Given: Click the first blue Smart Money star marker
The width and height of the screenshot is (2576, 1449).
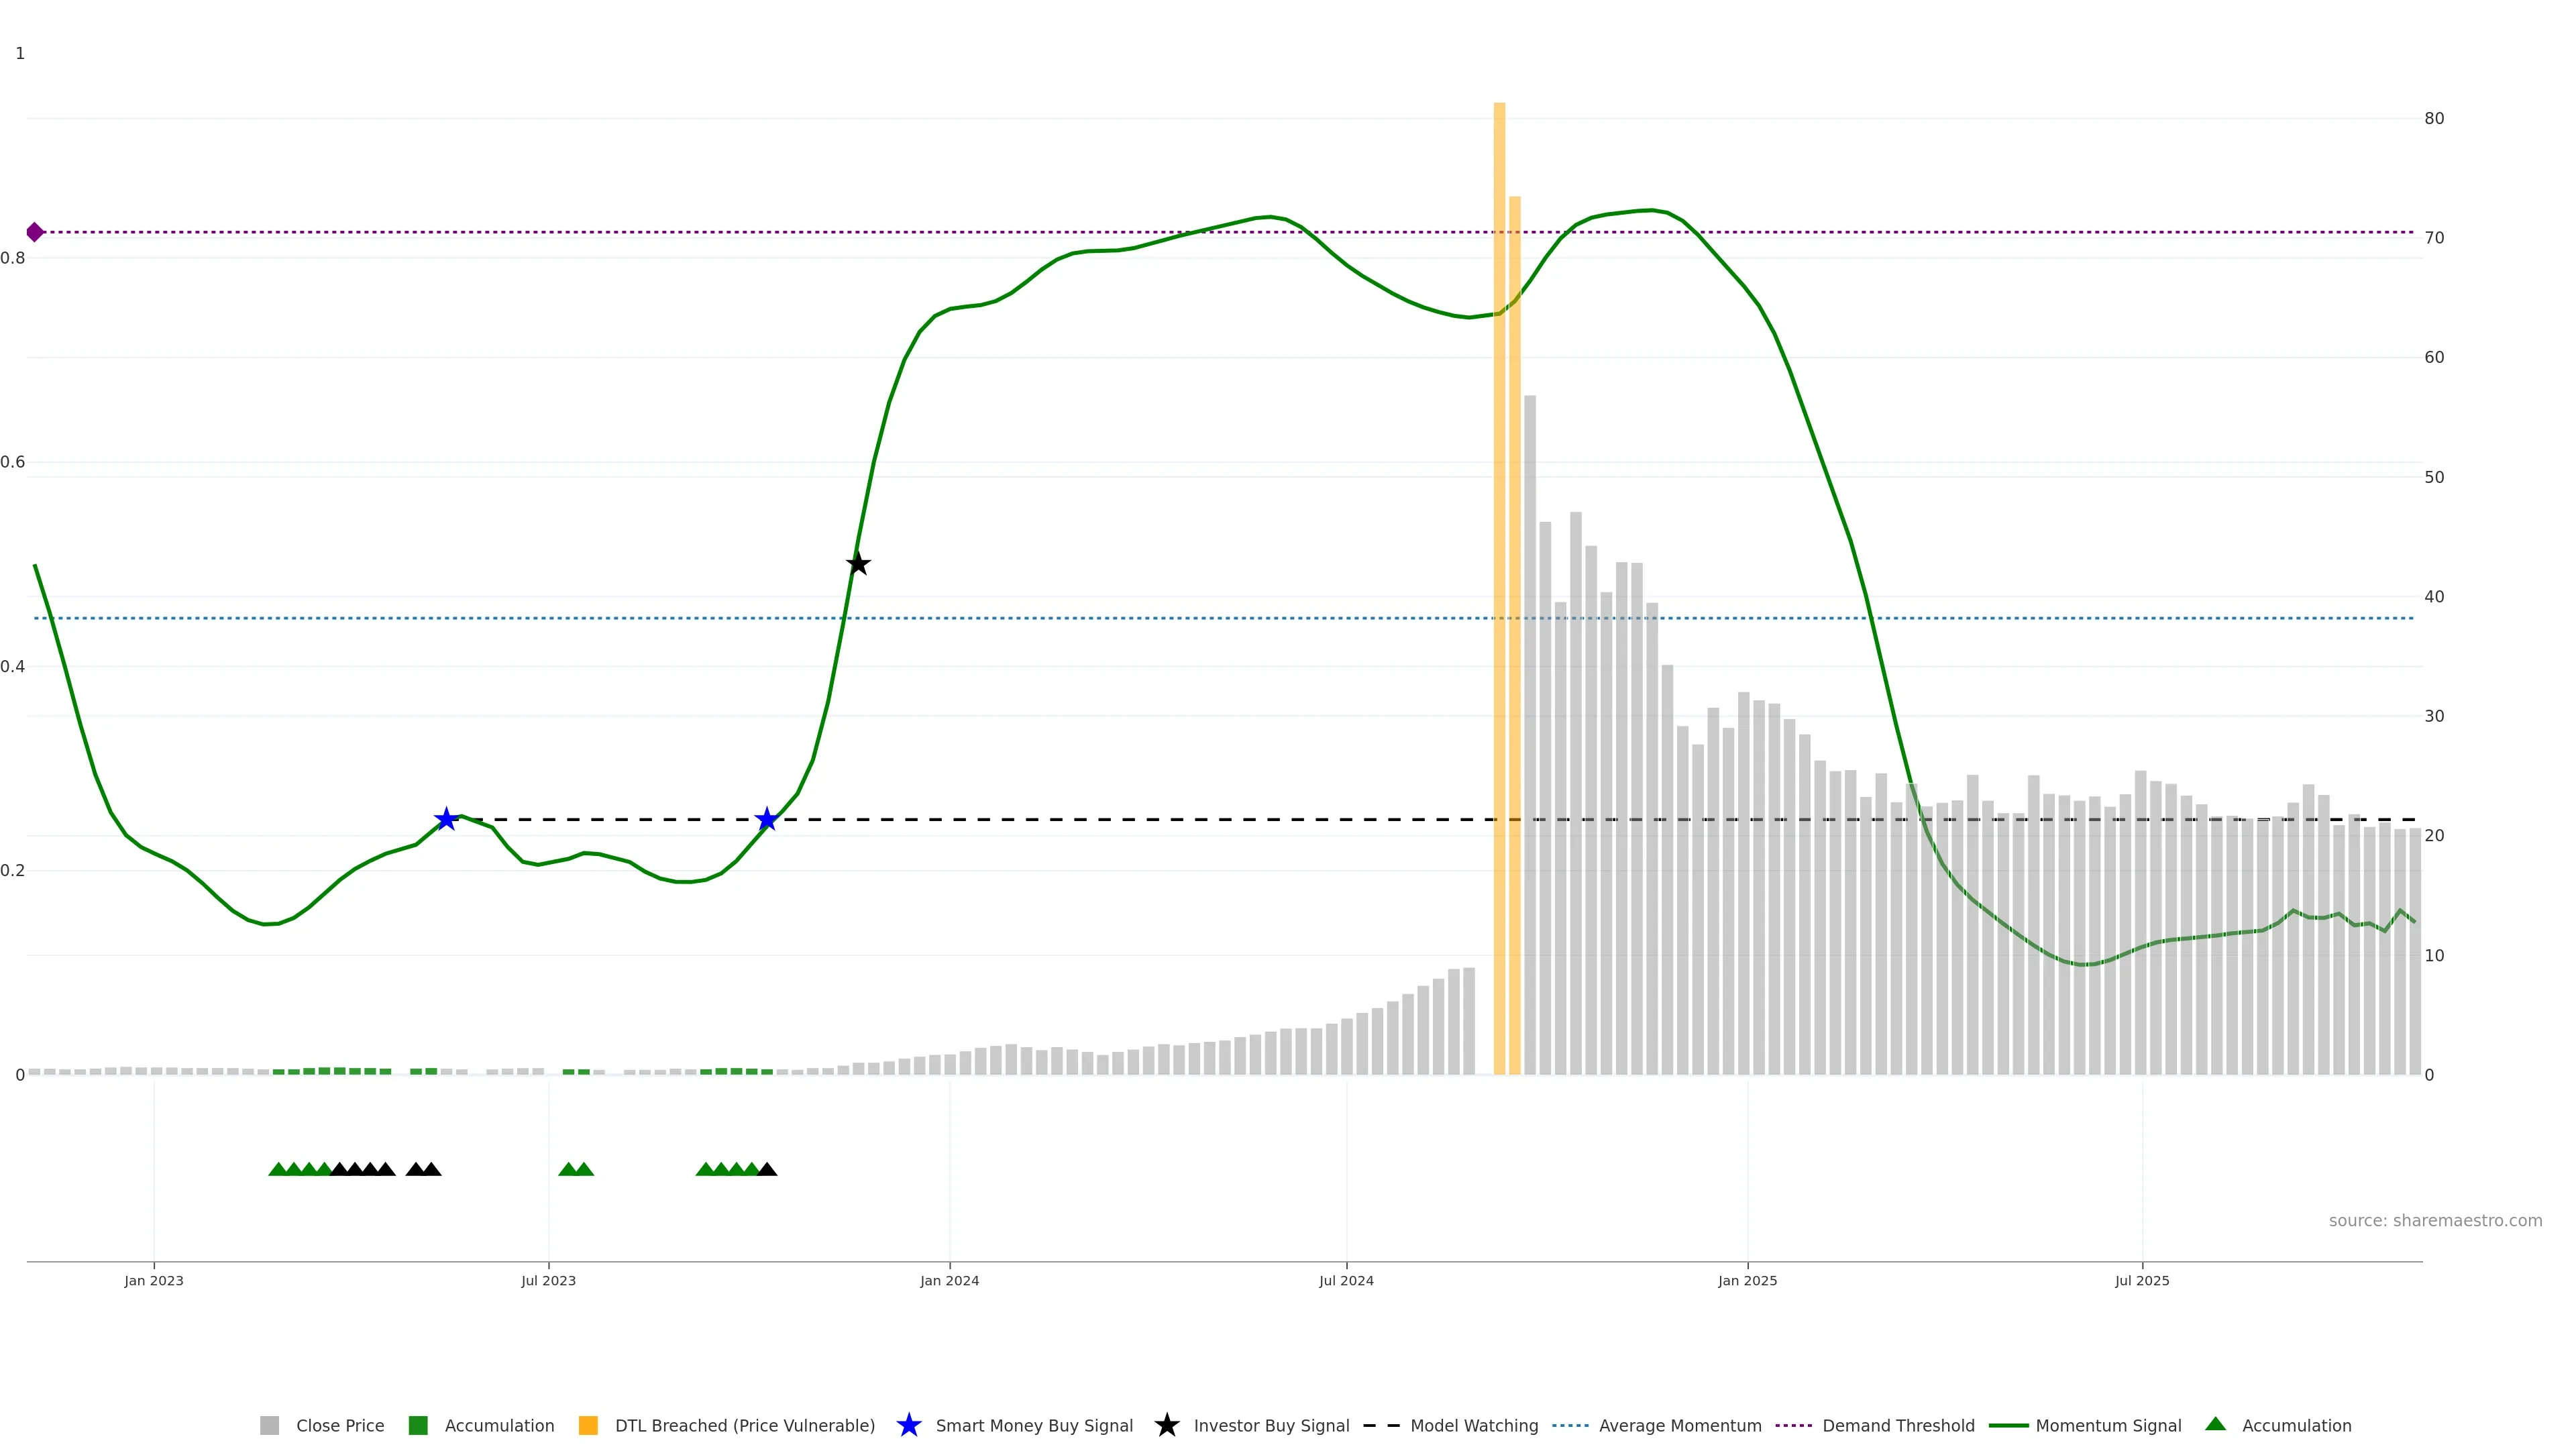Looking at the screenshot, I should click(x=446, y=819).
